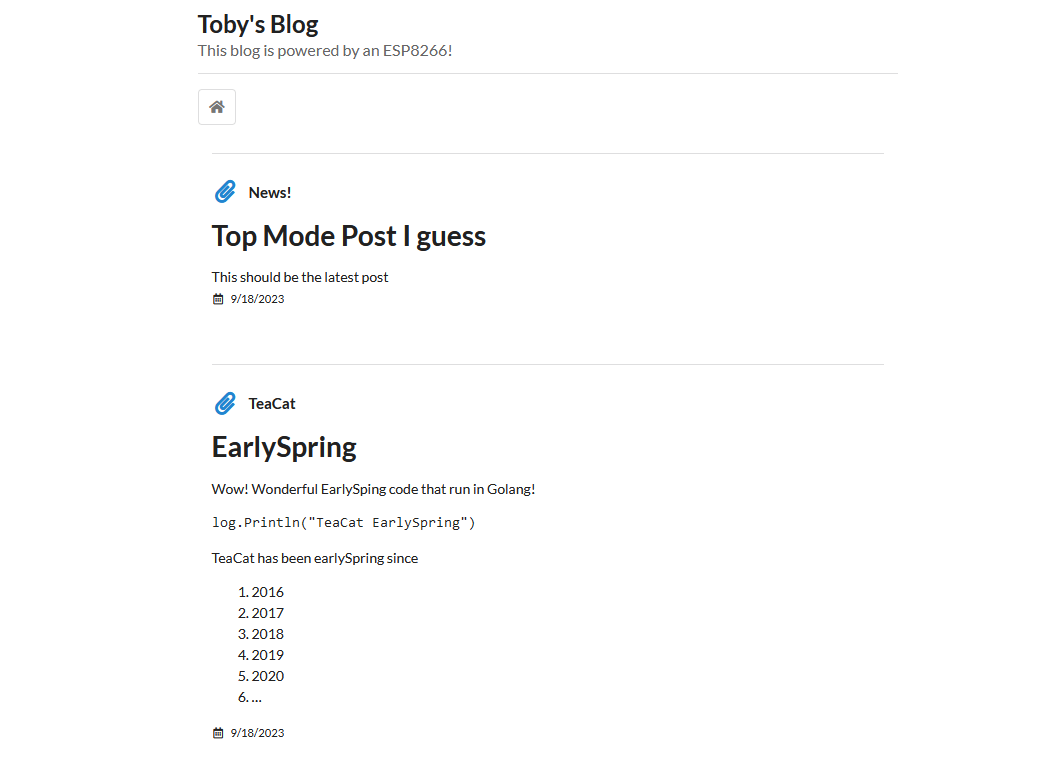1051x768 pixels.
Task: Click the calendar icon under EarlySpring post
Action: pos(218,733)
